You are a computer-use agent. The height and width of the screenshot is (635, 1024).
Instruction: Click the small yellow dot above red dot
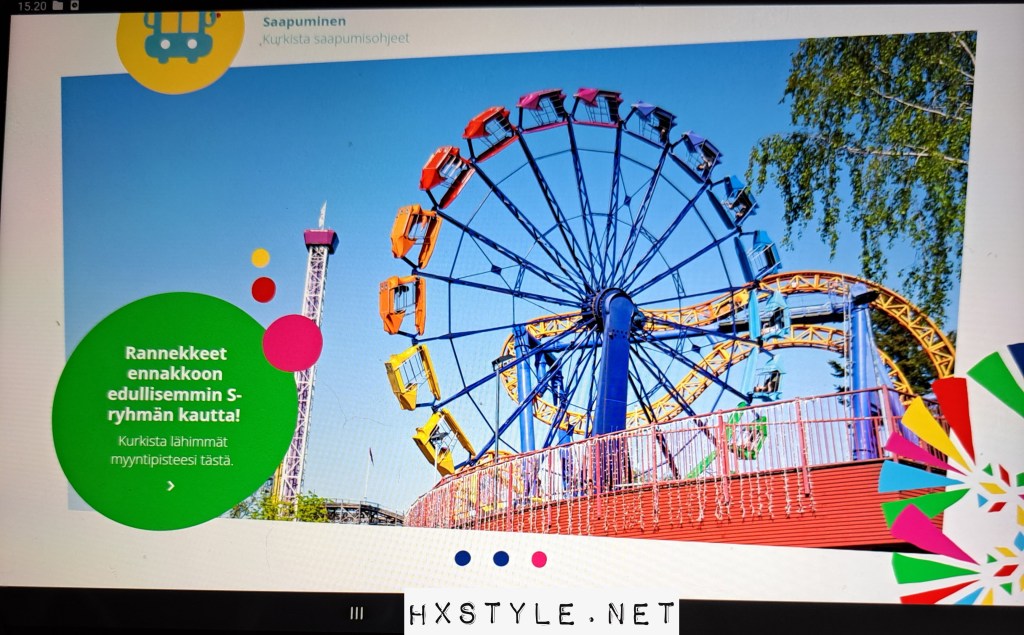point(260,258)
